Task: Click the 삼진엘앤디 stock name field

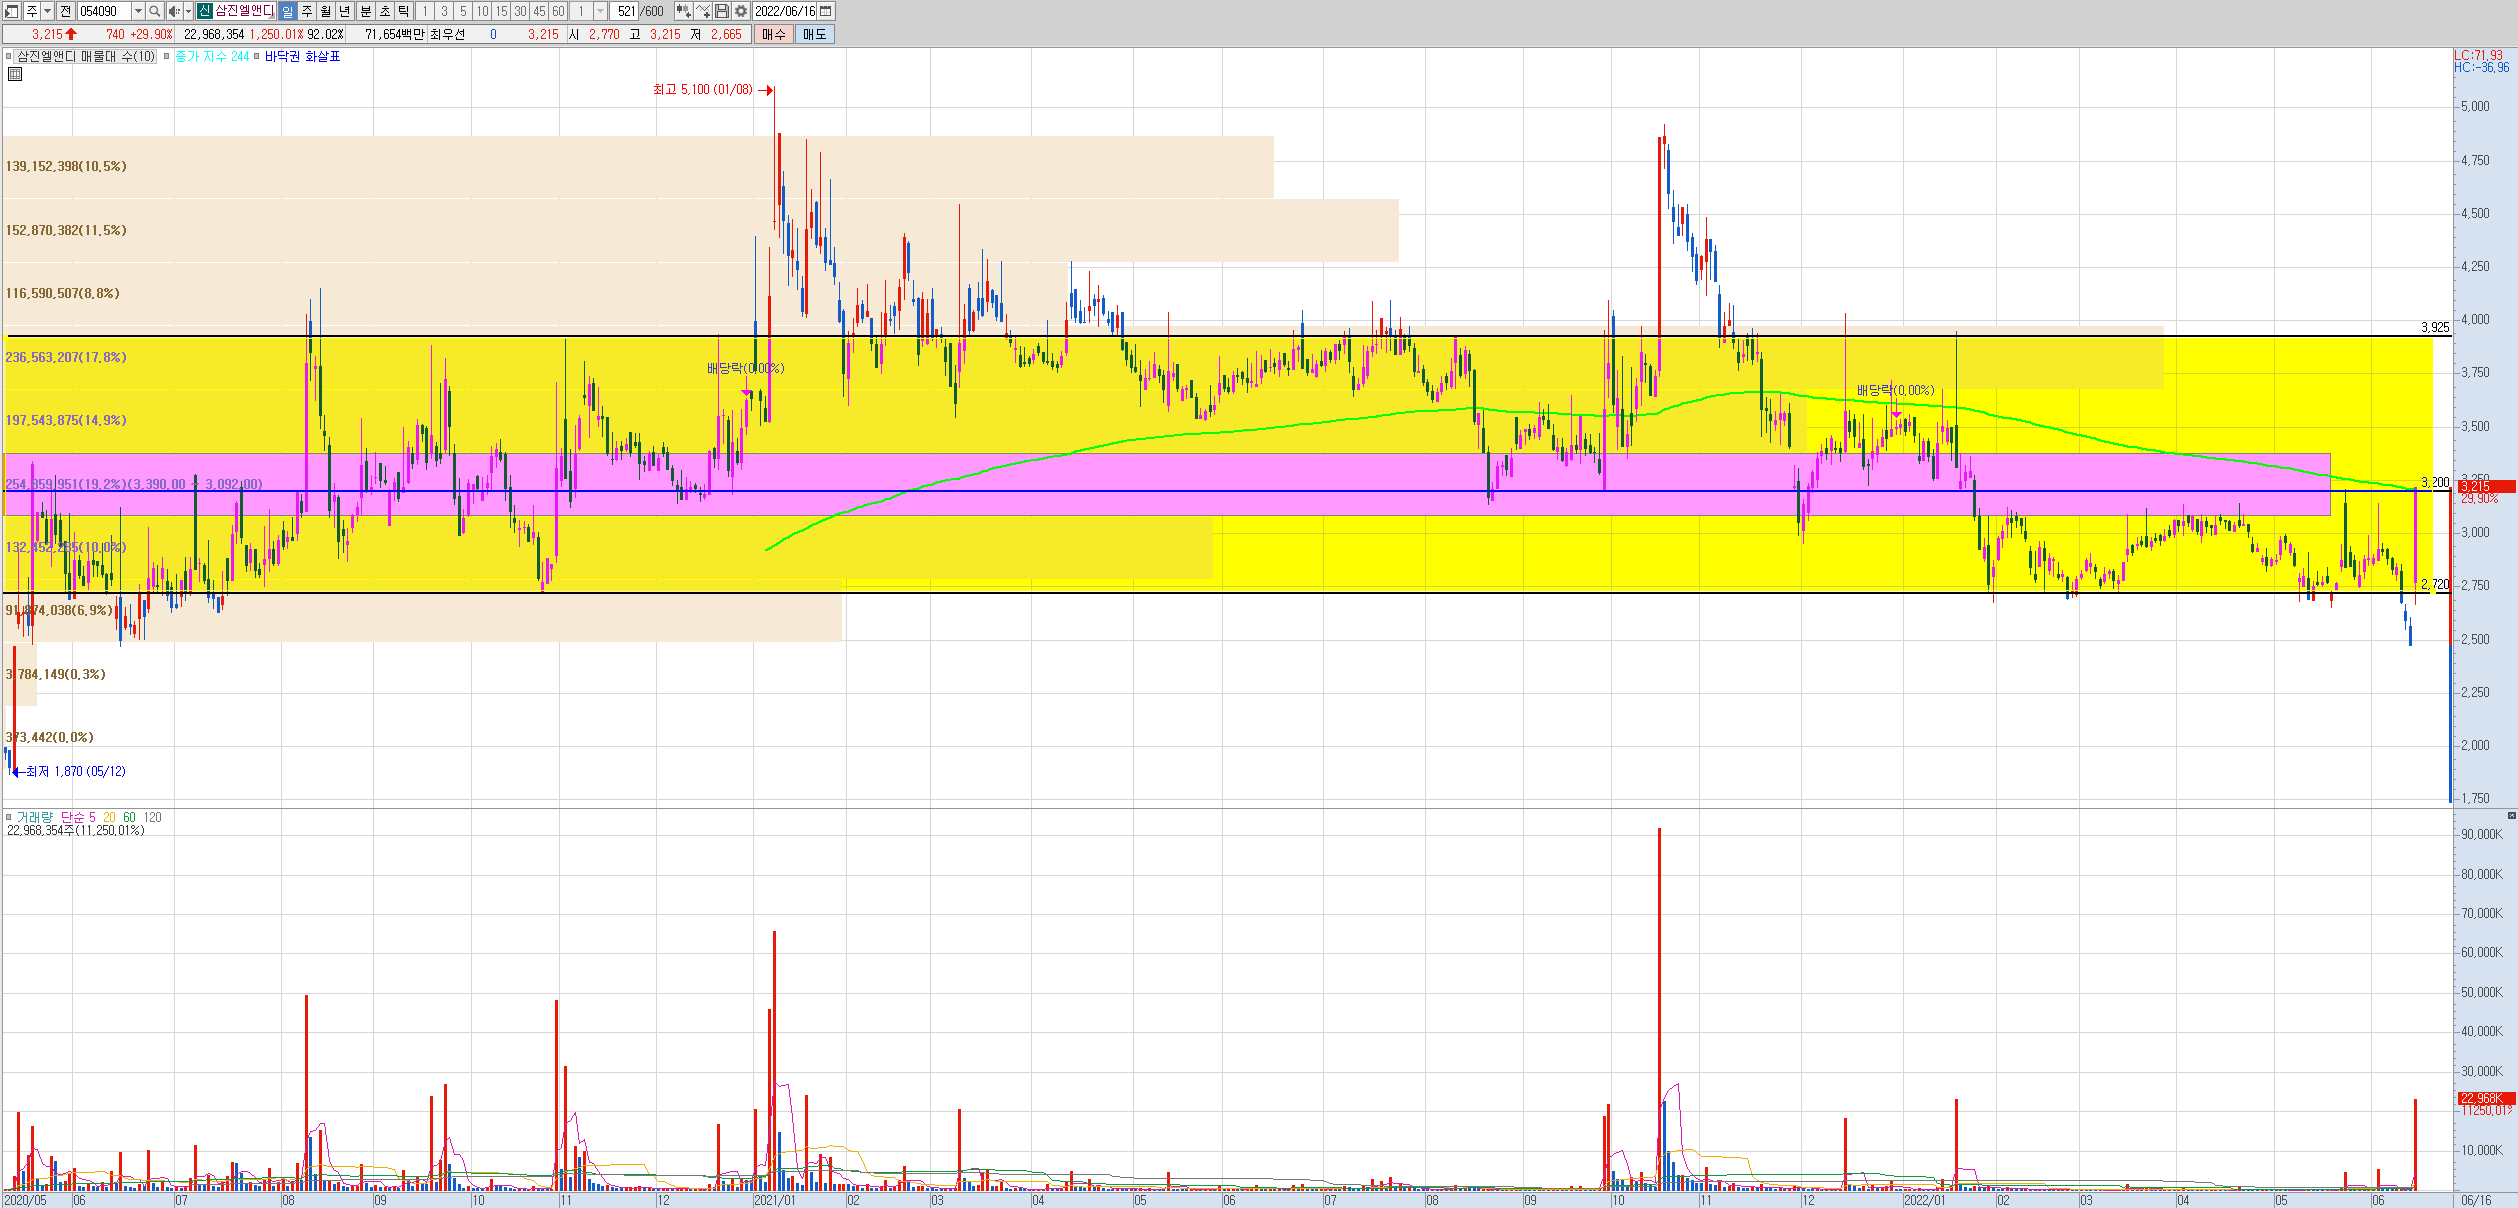Action: point(245,11)
